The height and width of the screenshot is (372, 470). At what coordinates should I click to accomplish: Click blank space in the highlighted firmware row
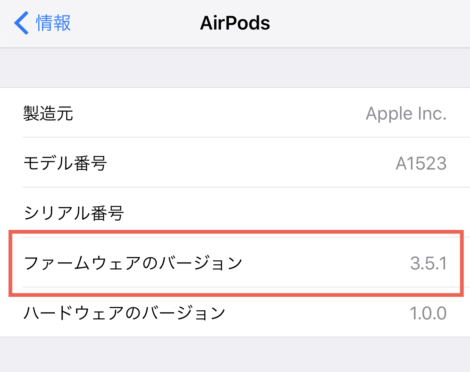point(327,263)
